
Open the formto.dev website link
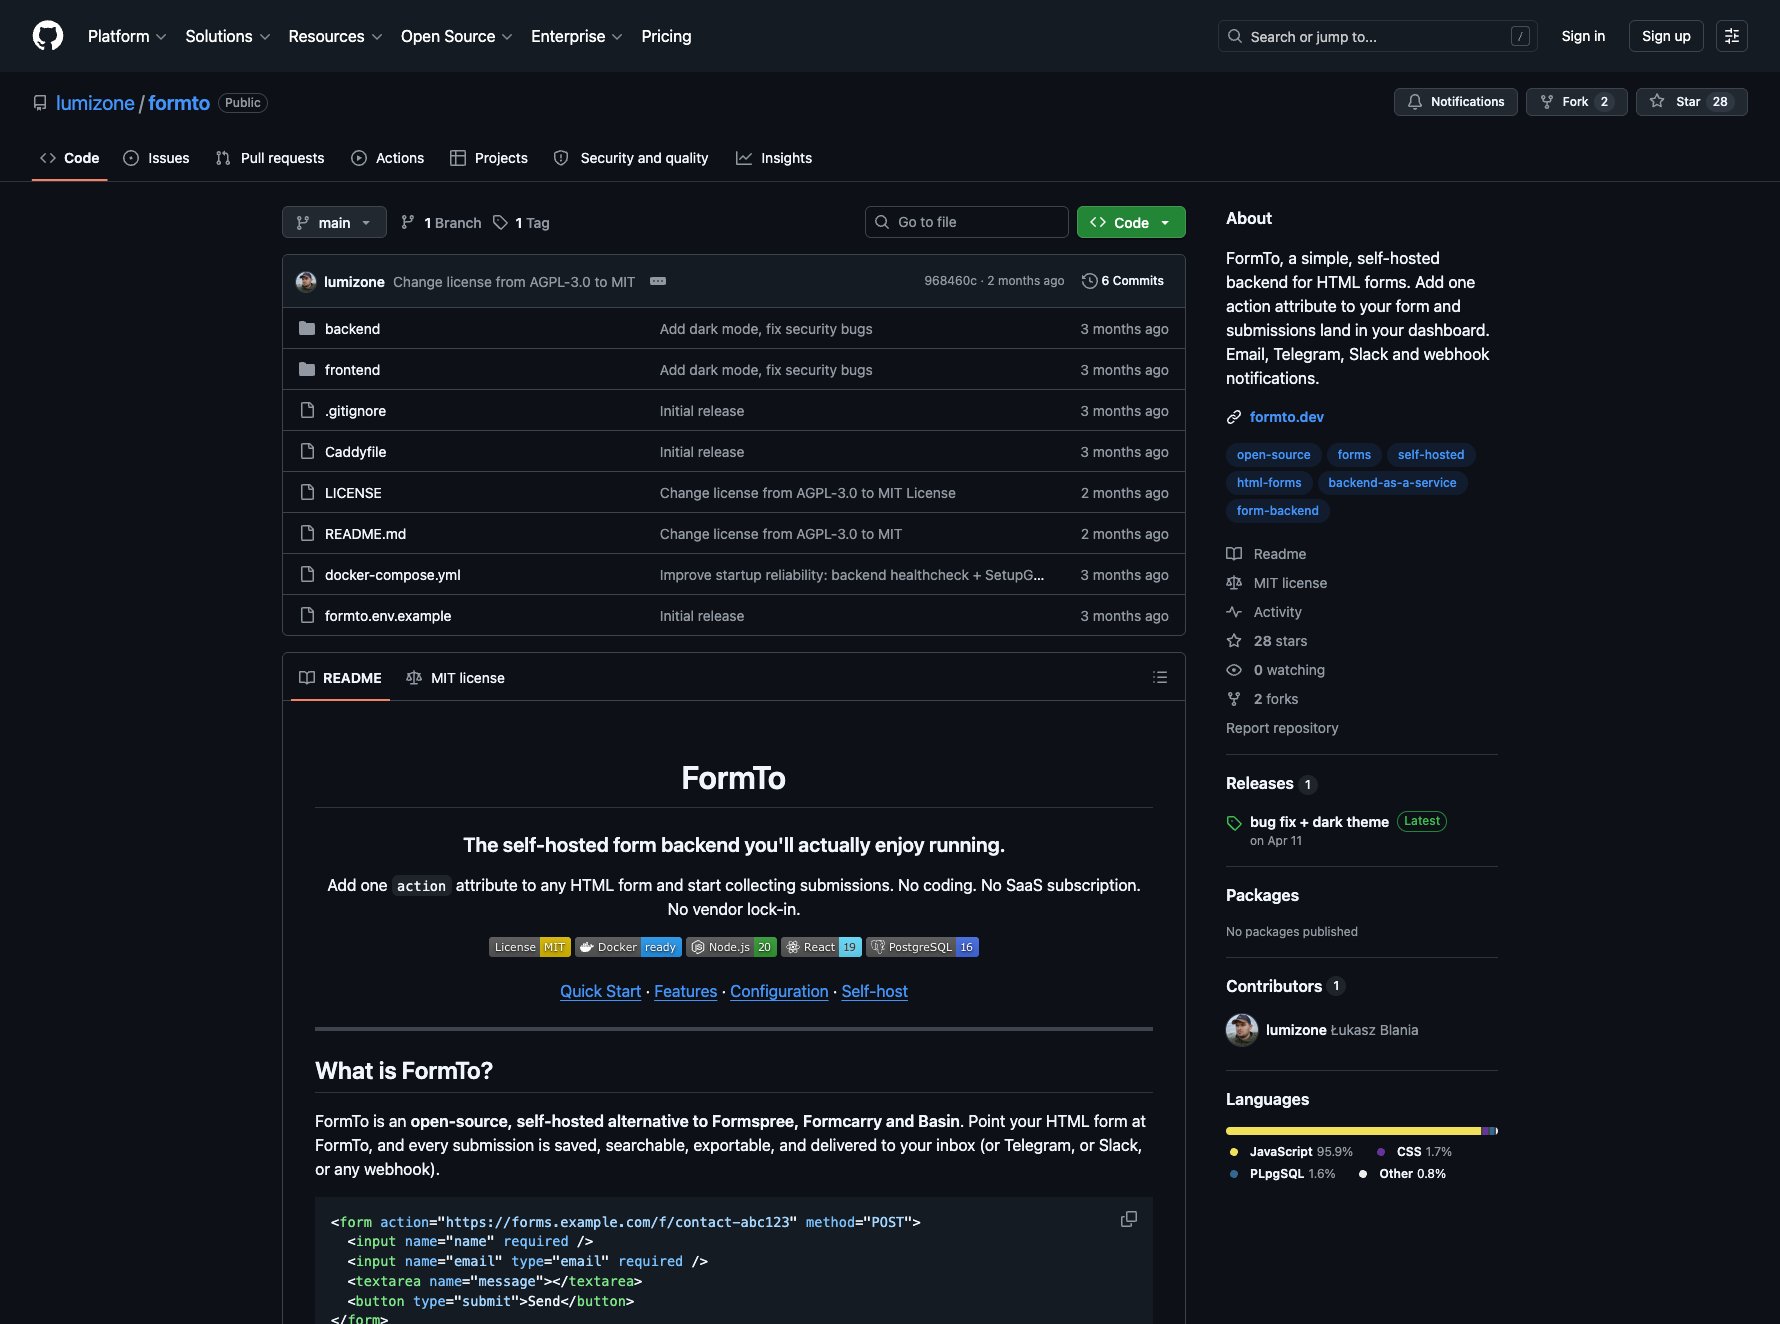click(x=1286, y=417)
